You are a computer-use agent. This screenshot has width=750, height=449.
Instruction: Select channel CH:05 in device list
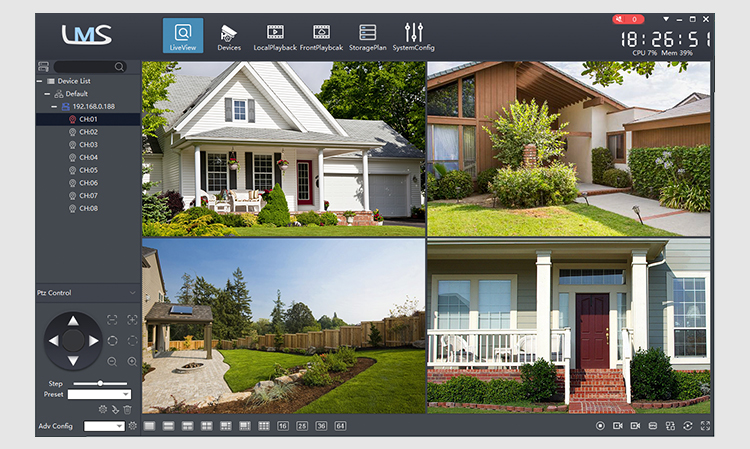[88, 170]
